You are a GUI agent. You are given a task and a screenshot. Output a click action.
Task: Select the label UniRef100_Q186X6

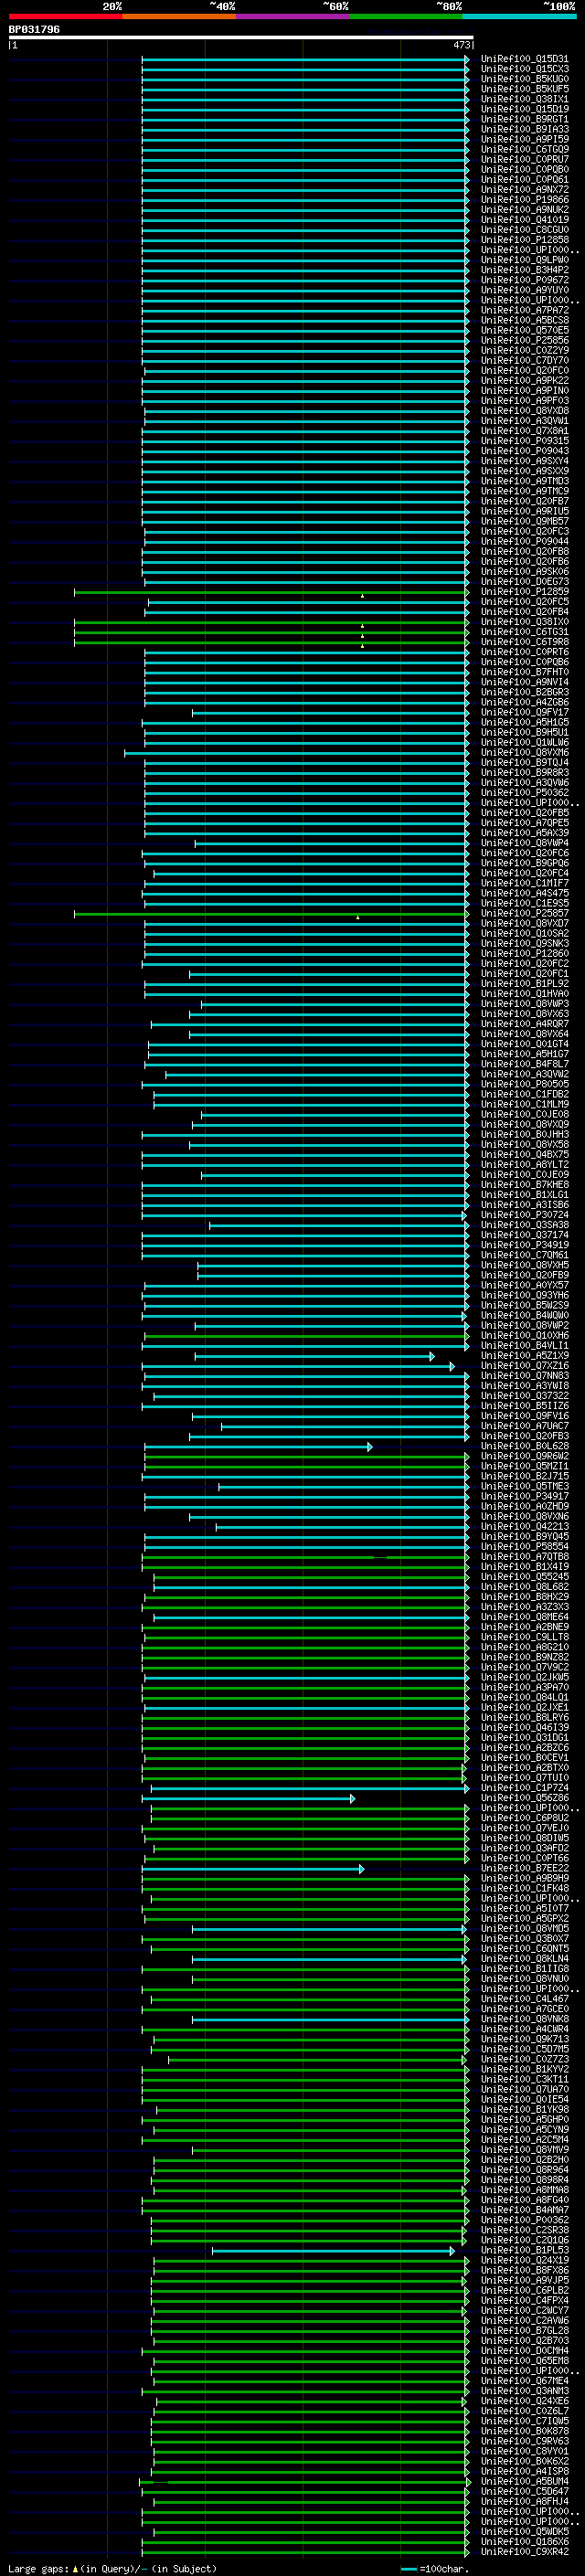[x=524, y=2542]
